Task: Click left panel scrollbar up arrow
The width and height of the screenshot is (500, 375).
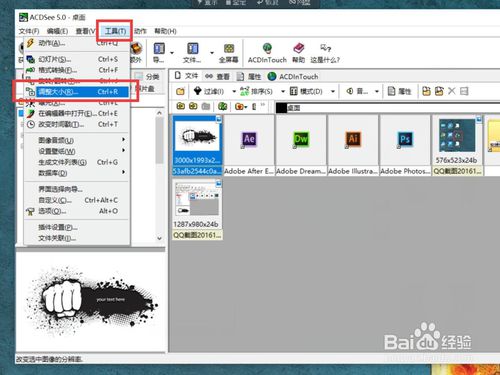Action: click(159, 113)
